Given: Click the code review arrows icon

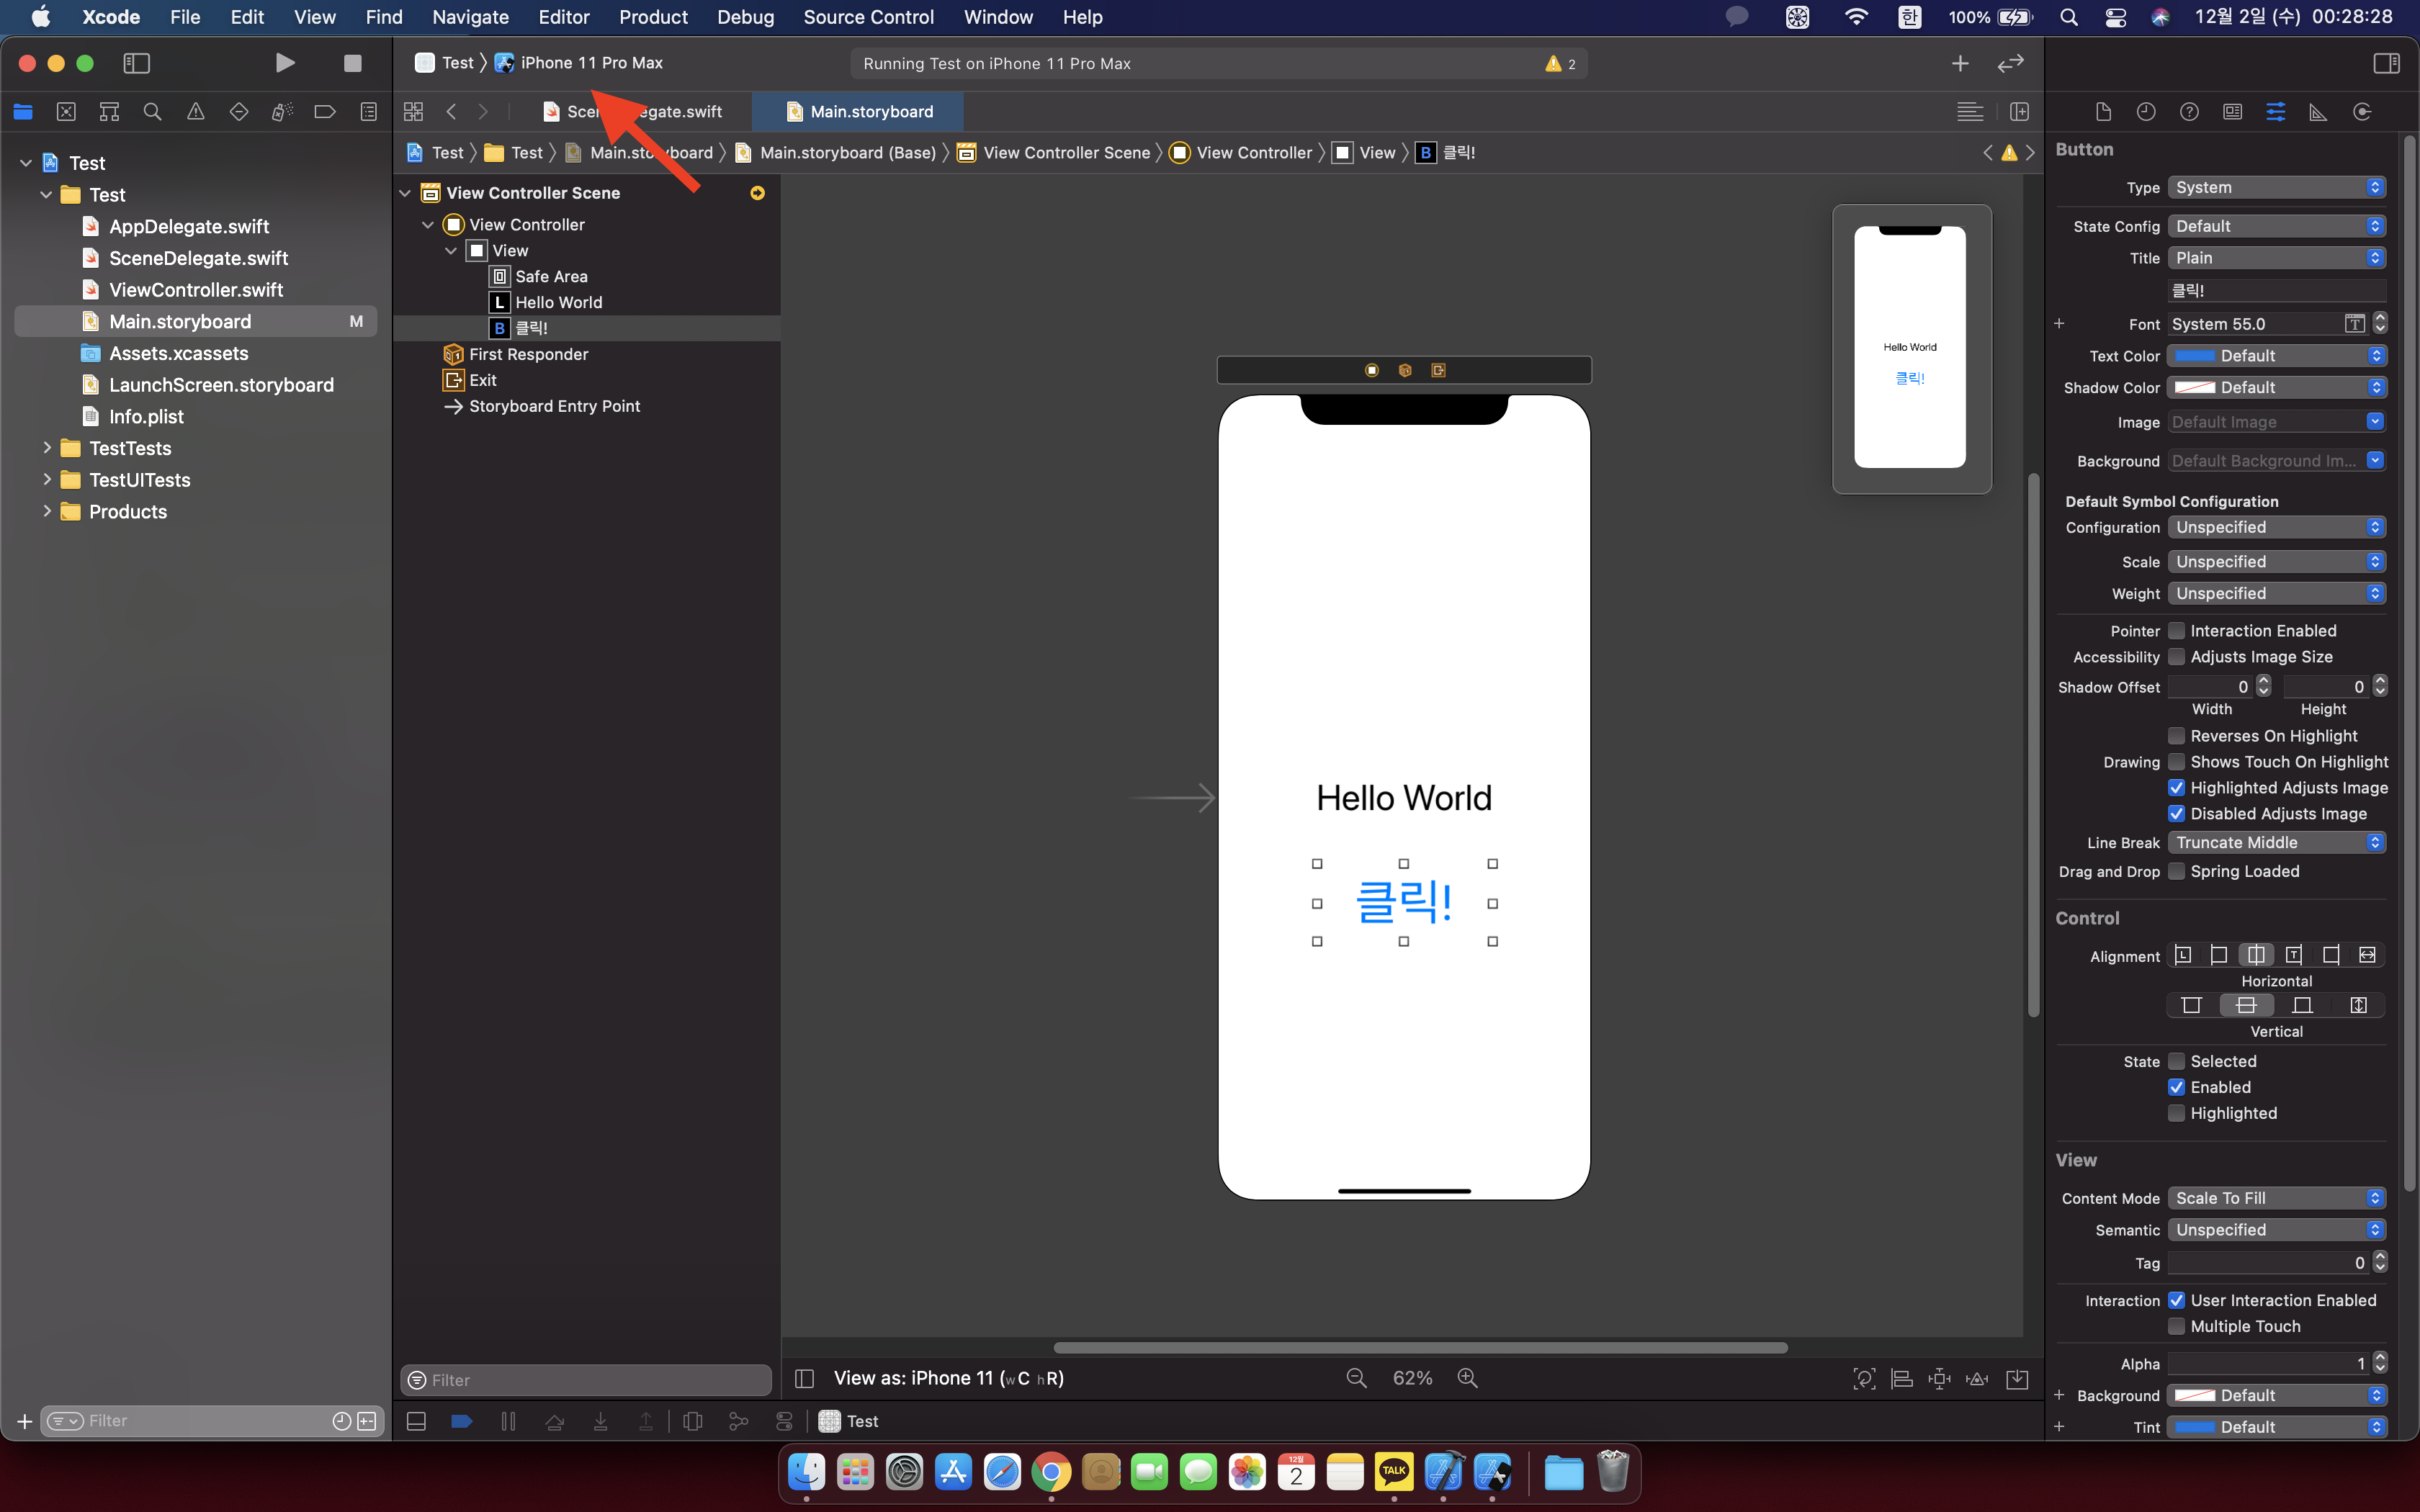Looking at the screenshot, I should [2010, 63].
